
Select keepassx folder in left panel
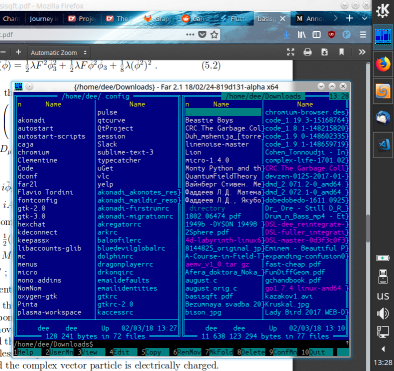[34, 240]
